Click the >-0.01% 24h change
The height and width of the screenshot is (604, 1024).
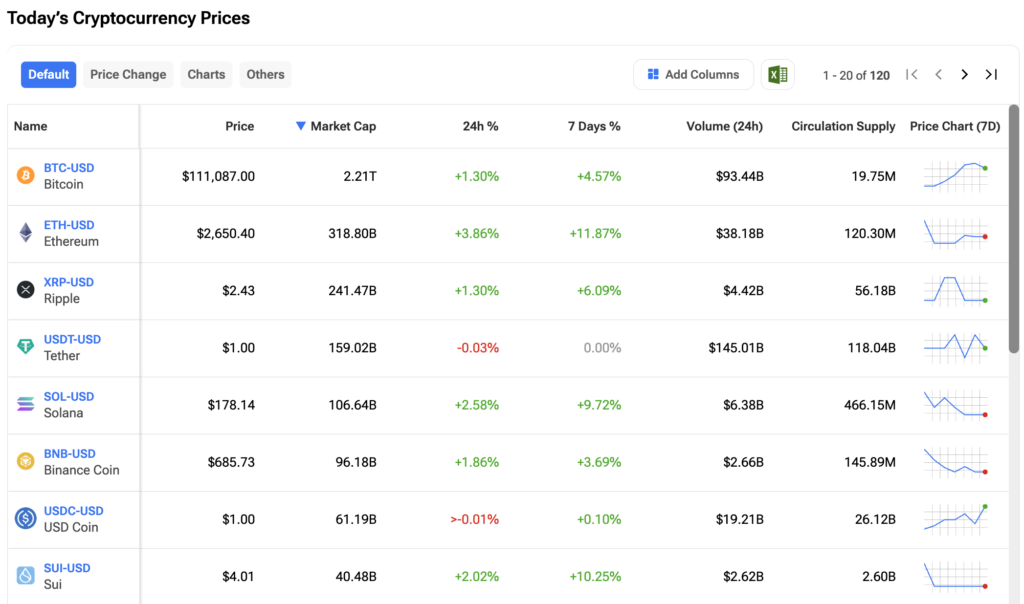pyautogui.click(x=475, y=519)
